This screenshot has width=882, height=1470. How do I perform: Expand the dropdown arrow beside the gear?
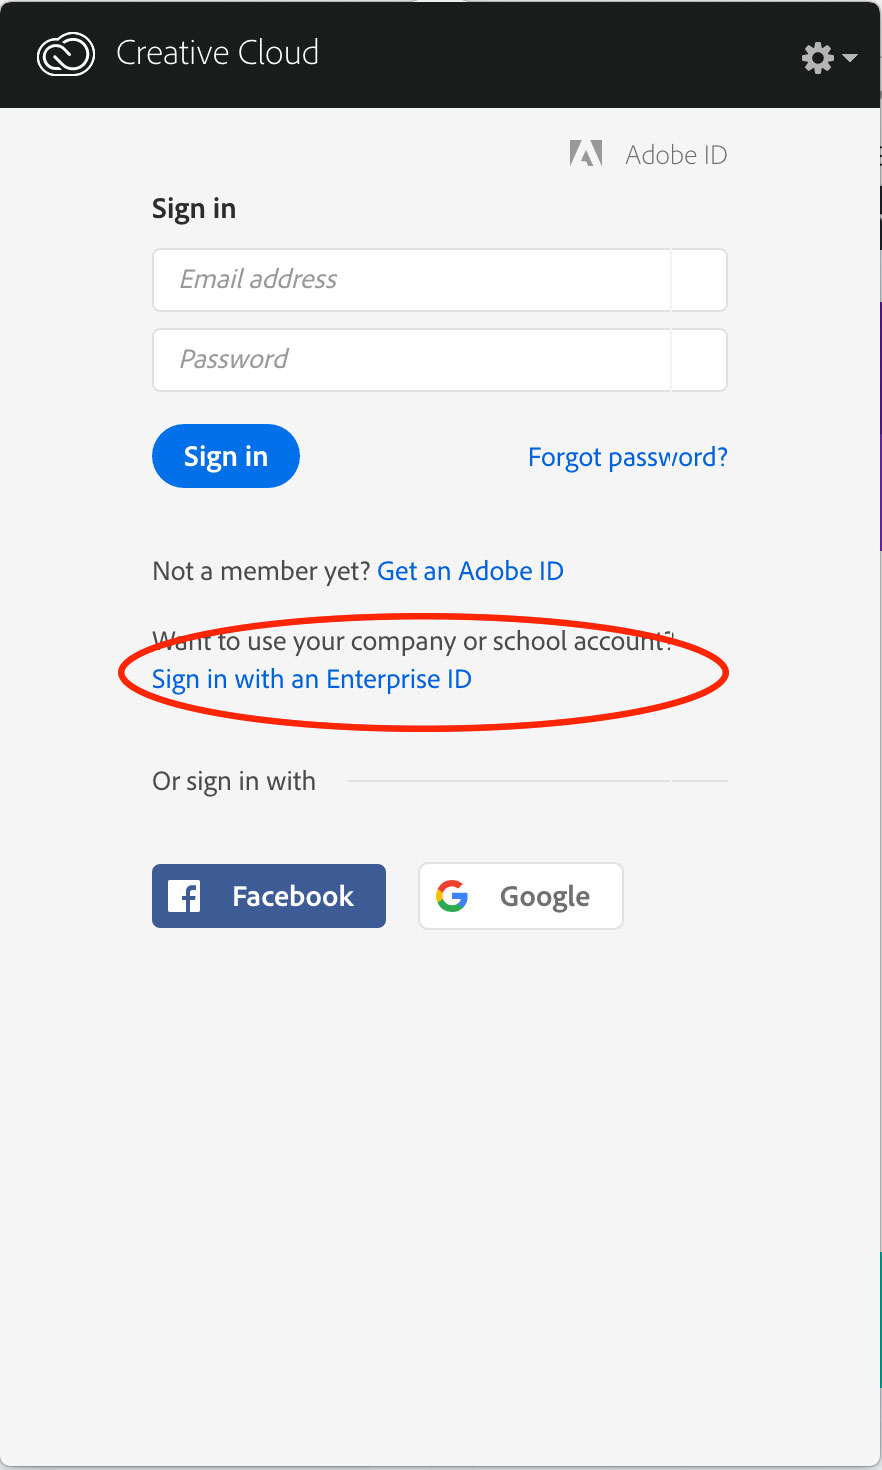(x=850, y=58)
